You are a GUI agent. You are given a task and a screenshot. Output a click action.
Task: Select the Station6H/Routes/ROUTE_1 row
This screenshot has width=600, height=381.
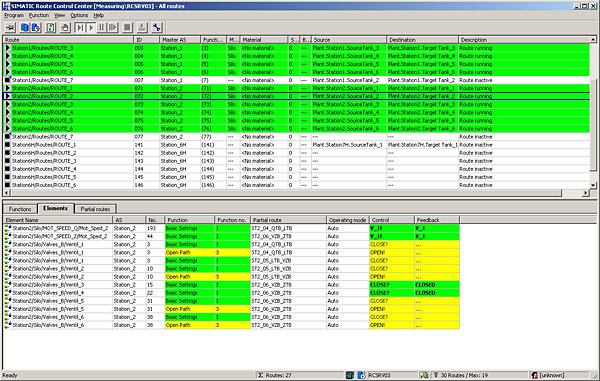point(297,145)
